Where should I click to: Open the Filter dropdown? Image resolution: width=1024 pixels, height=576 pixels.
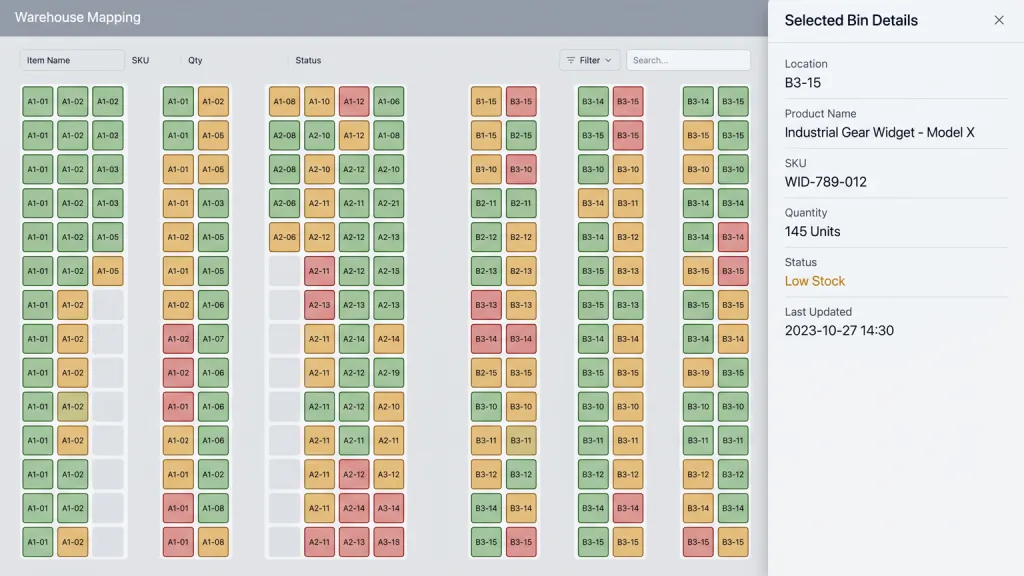coord(589,60)
